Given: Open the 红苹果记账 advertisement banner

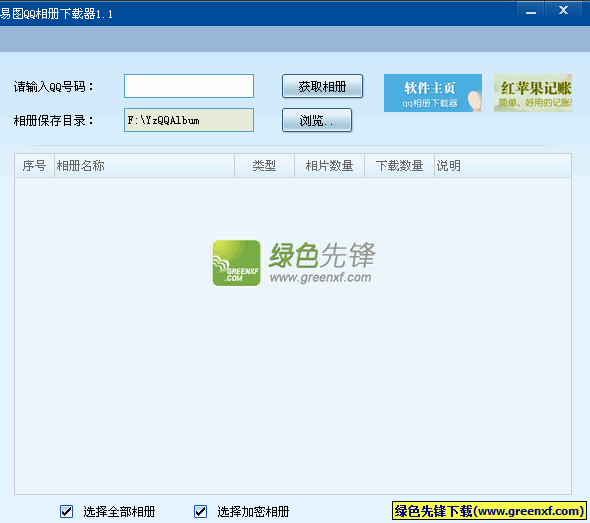Looking at the screenshot, I should 533,93.
